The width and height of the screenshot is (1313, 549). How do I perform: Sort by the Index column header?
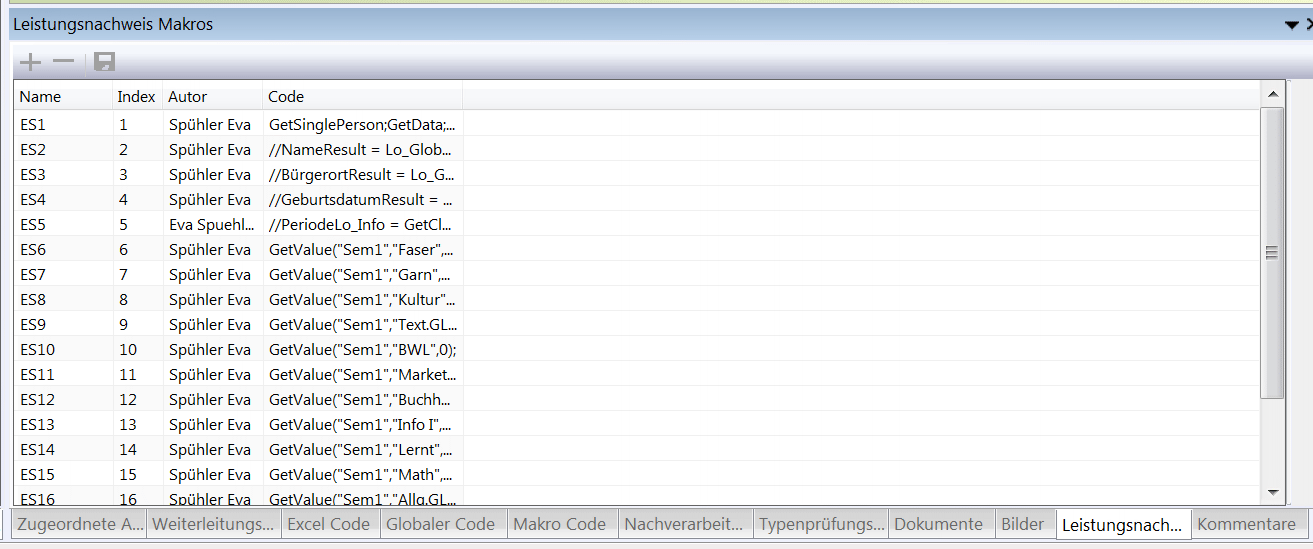[x=136, y=97]
